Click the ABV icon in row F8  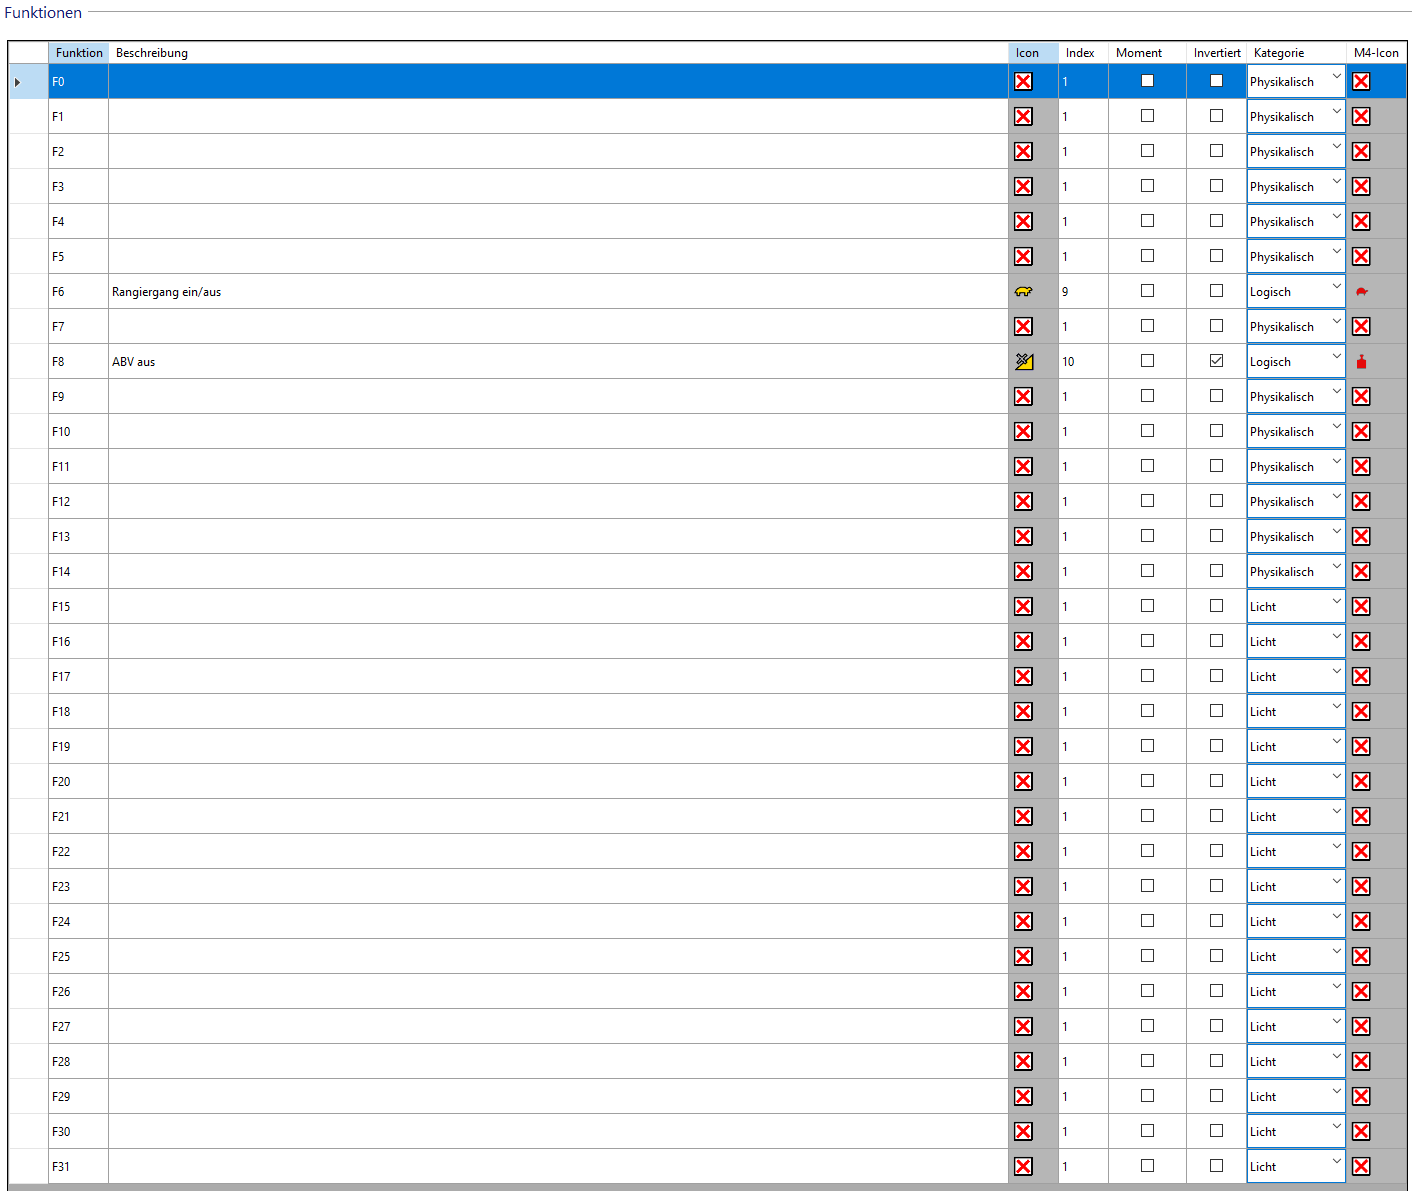(x=1024, y=362)
